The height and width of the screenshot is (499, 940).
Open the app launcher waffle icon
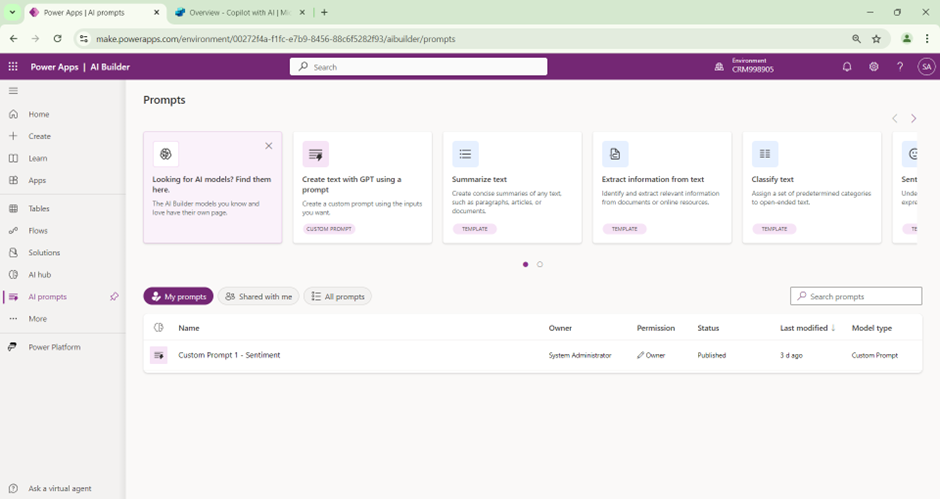coord(13,67)
